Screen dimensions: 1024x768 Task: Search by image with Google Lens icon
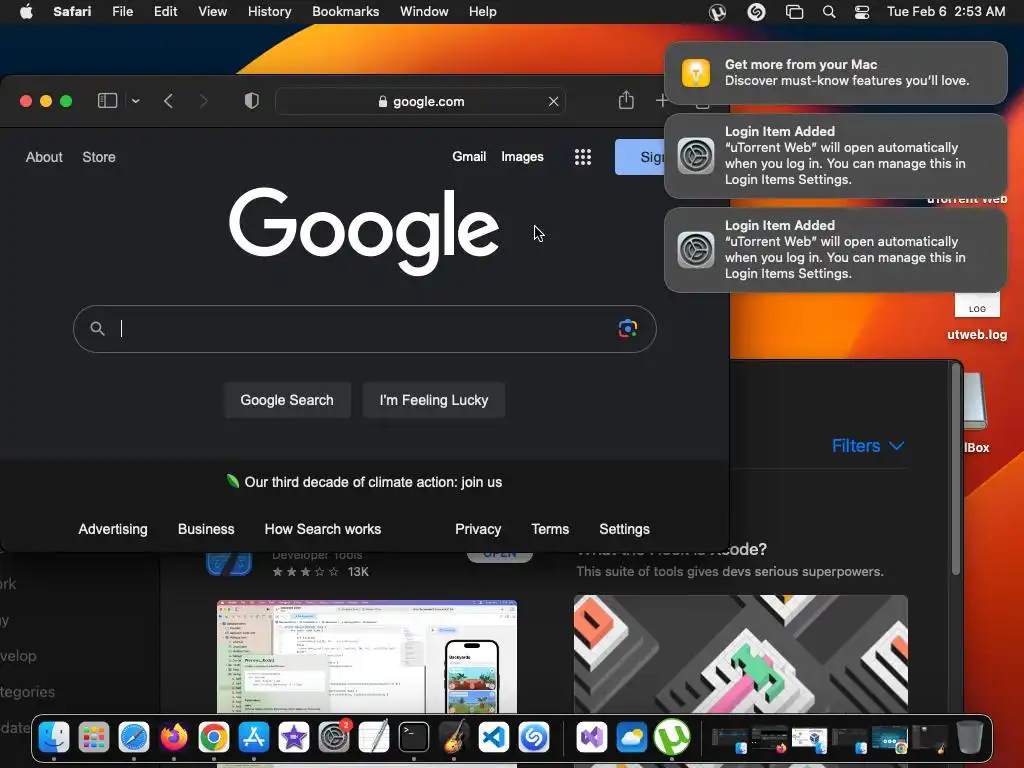pos(628,328)
